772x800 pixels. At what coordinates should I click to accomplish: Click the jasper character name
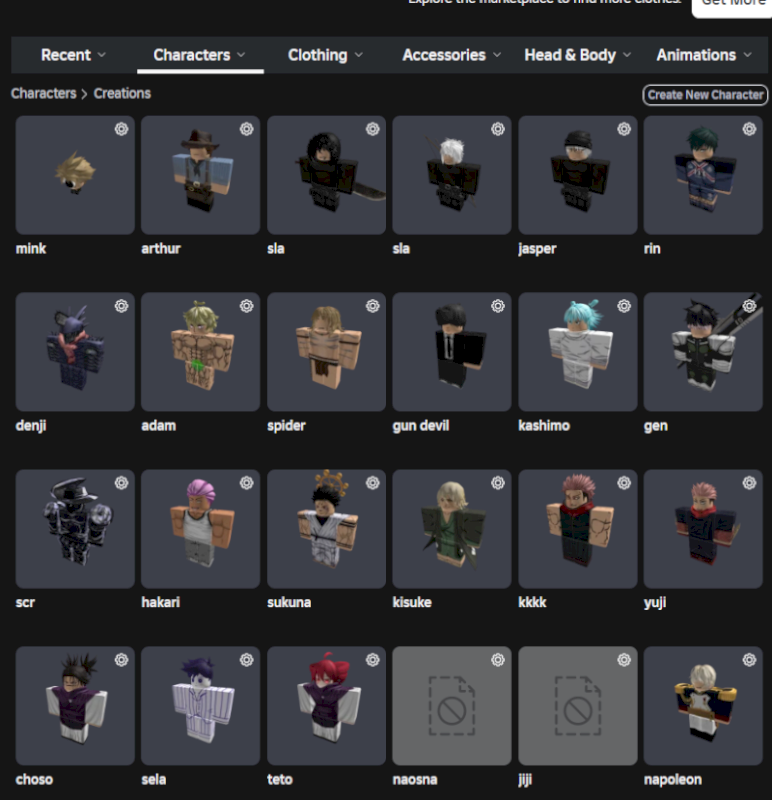pyautogui.click(x=537, y=249)
